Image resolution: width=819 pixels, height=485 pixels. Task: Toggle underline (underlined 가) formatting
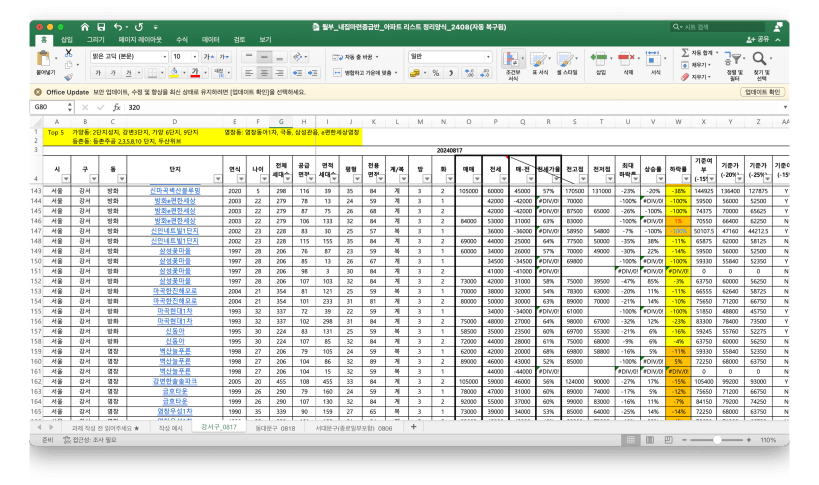128,73
